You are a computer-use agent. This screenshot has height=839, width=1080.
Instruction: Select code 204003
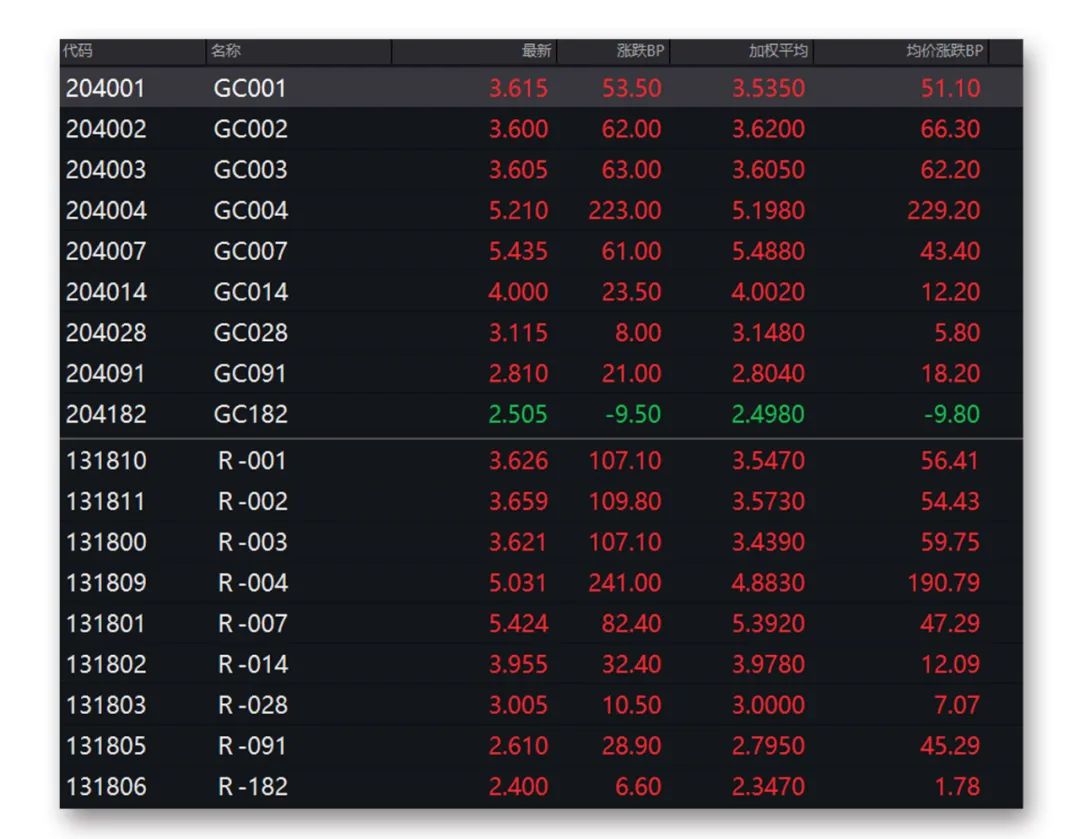coord(105,169)
